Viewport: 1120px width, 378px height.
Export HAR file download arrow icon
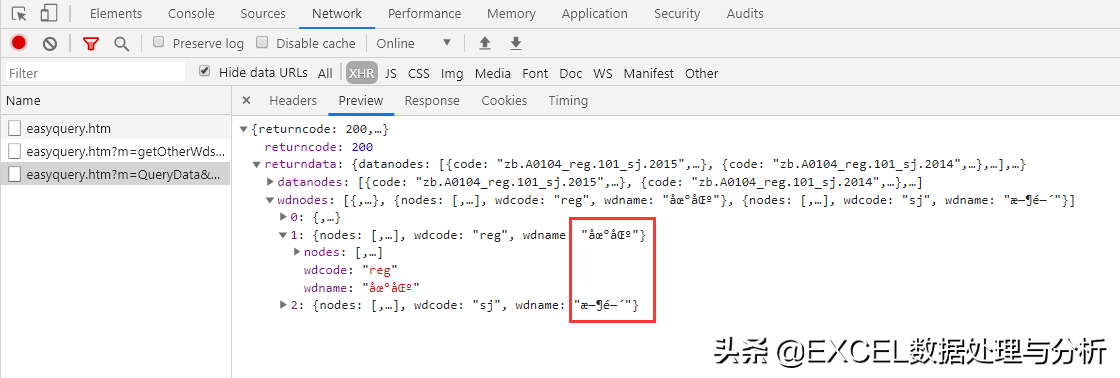(516, 44)
